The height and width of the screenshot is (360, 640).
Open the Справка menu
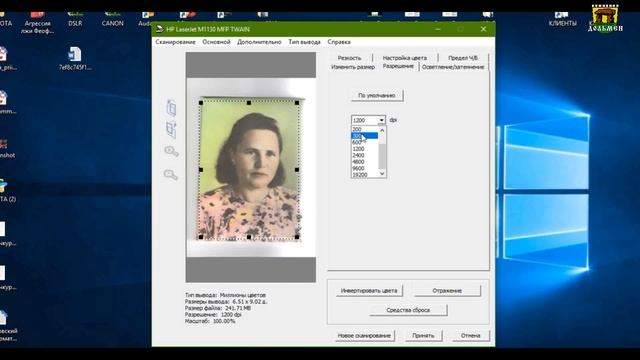coord(339,42)
